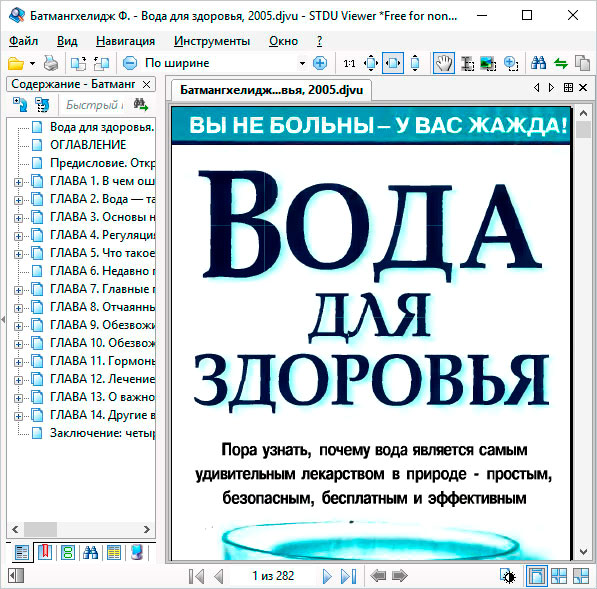Open the Файл menu

pos(24,41)
